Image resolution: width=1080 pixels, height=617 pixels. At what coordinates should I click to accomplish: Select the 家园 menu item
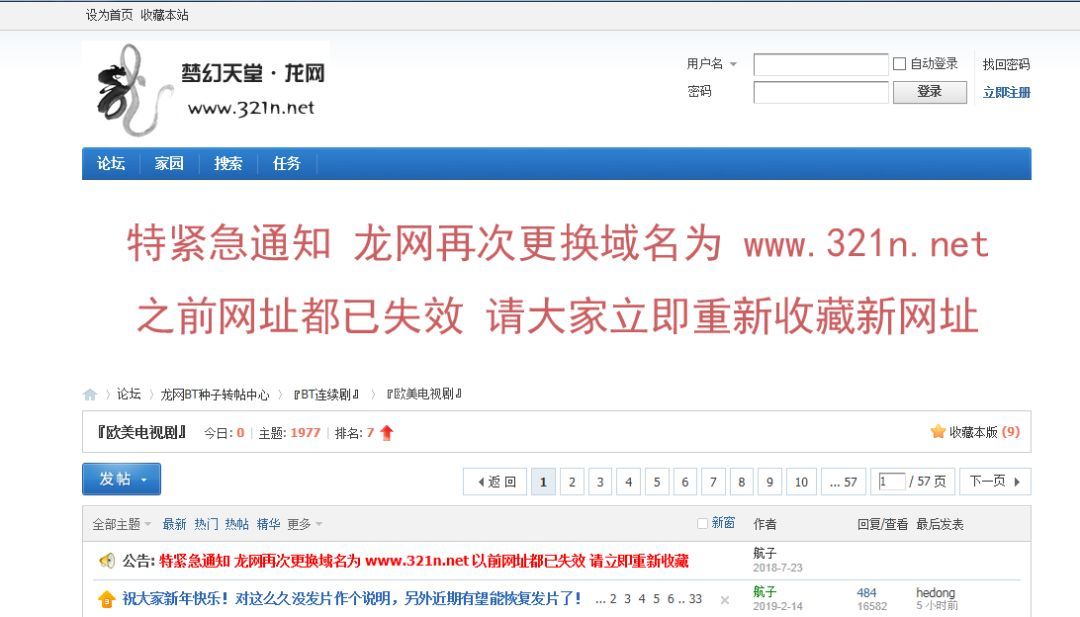tap(167, 163)
